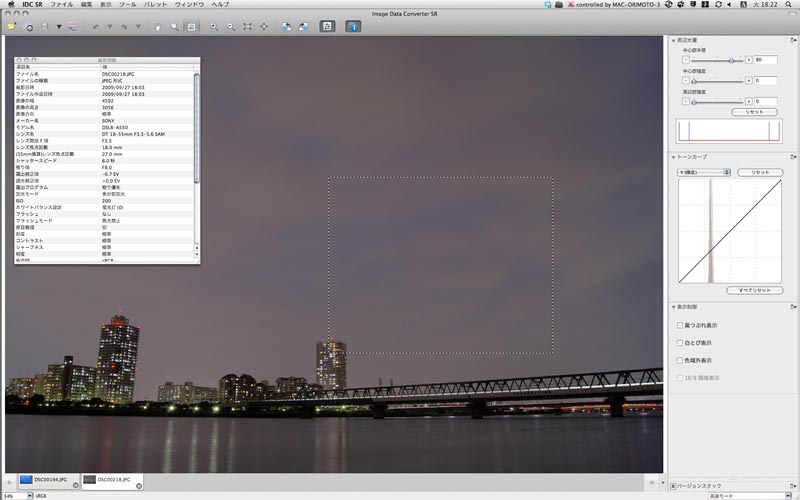Click the redo arrow icon
The image size is (800, 500).
click(124, 27)
